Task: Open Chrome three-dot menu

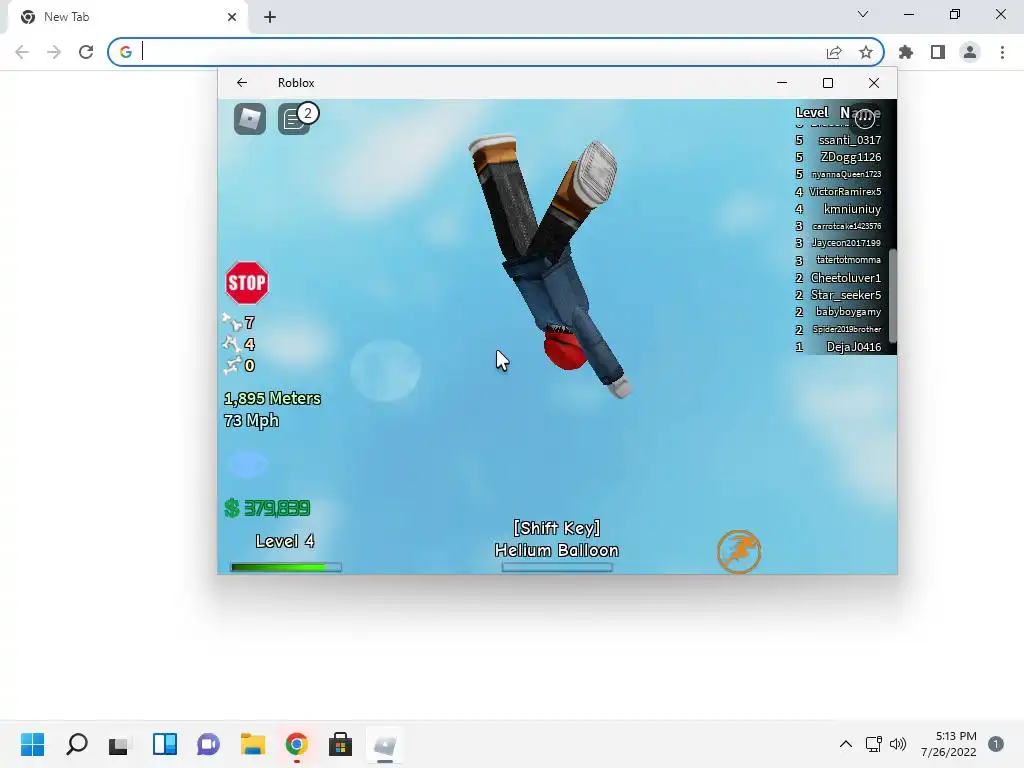Action: tap(1002, 52)
